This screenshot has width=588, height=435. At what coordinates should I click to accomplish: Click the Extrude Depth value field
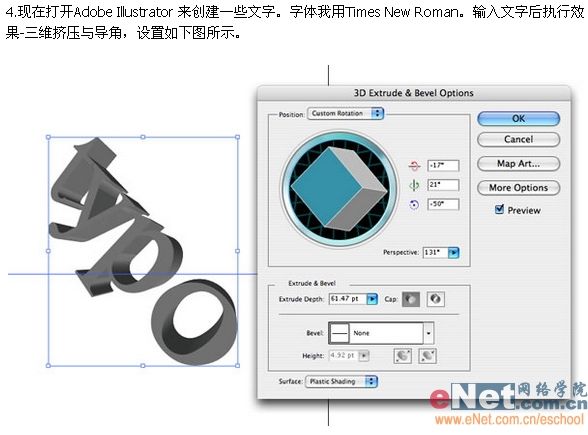click(x=348, y=299)
